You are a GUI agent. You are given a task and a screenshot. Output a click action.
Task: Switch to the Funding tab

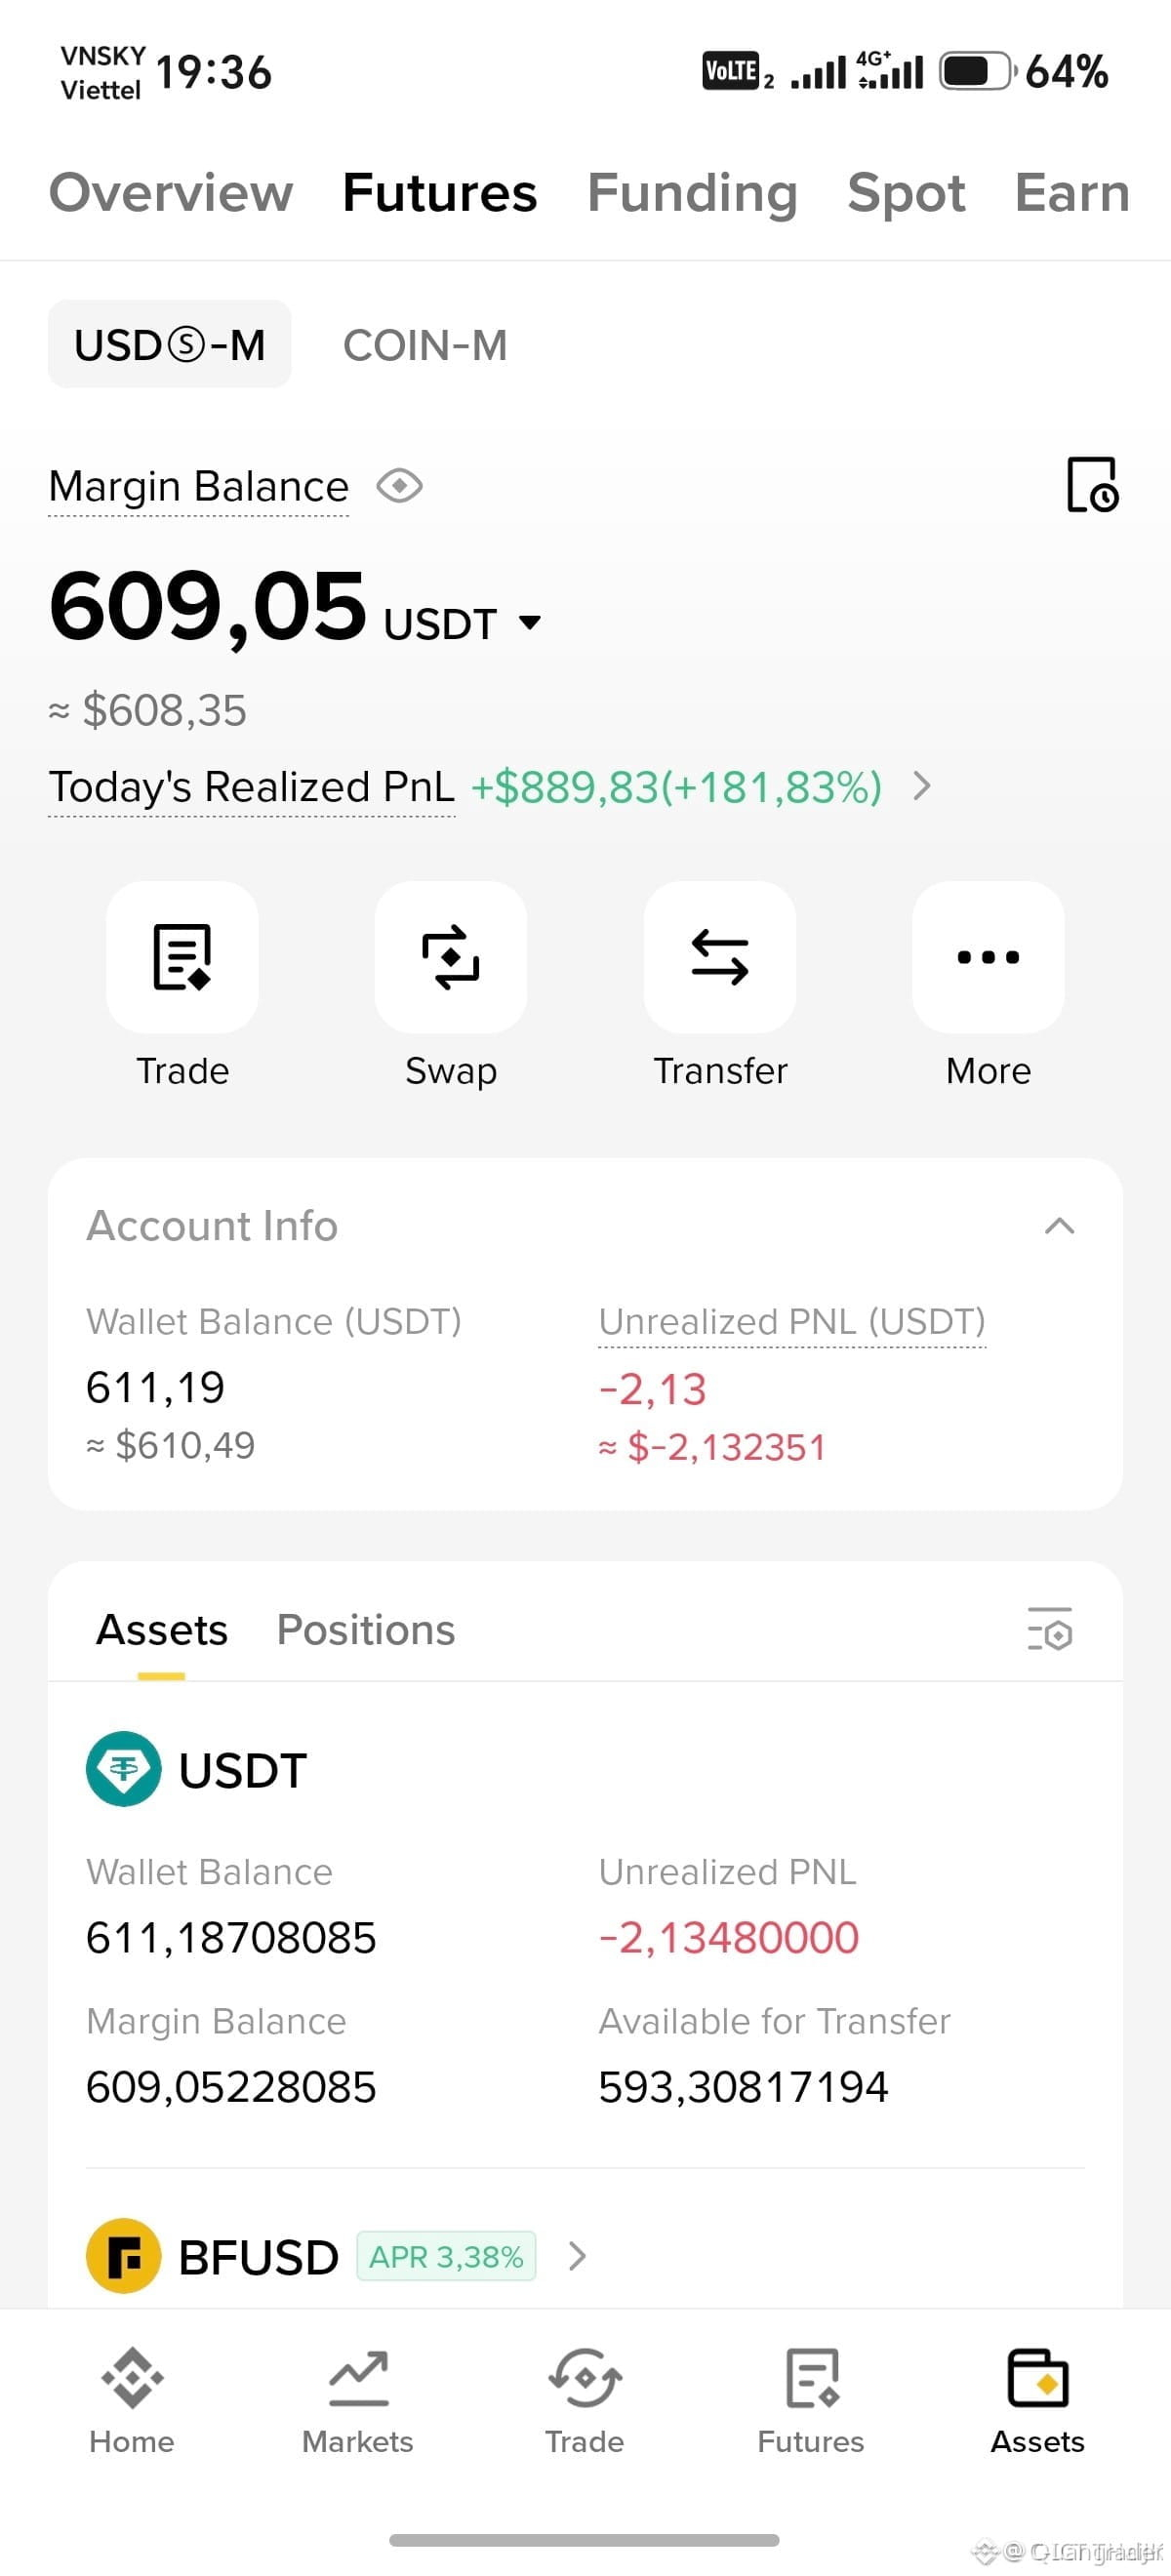tap(692, 193)
